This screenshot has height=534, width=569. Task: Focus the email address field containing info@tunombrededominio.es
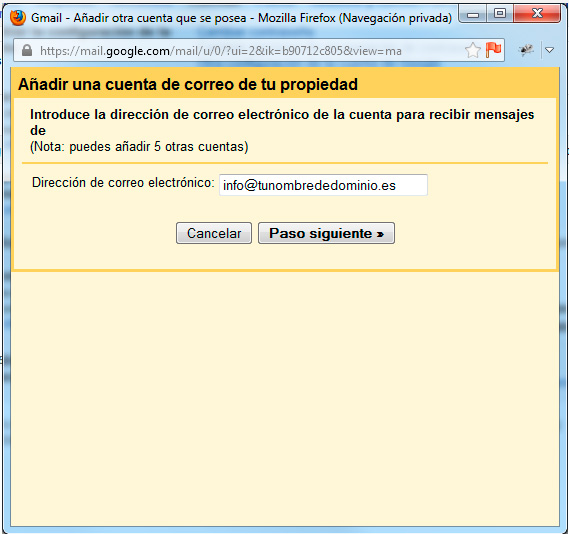(x=323, y=185)
